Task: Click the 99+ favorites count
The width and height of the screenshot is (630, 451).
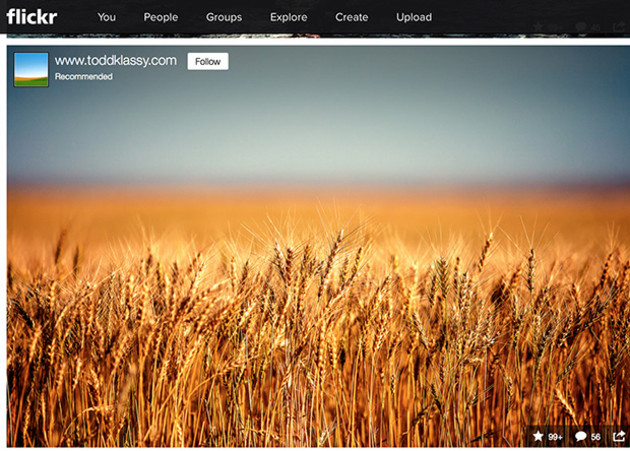Action: tap(555, 437)
